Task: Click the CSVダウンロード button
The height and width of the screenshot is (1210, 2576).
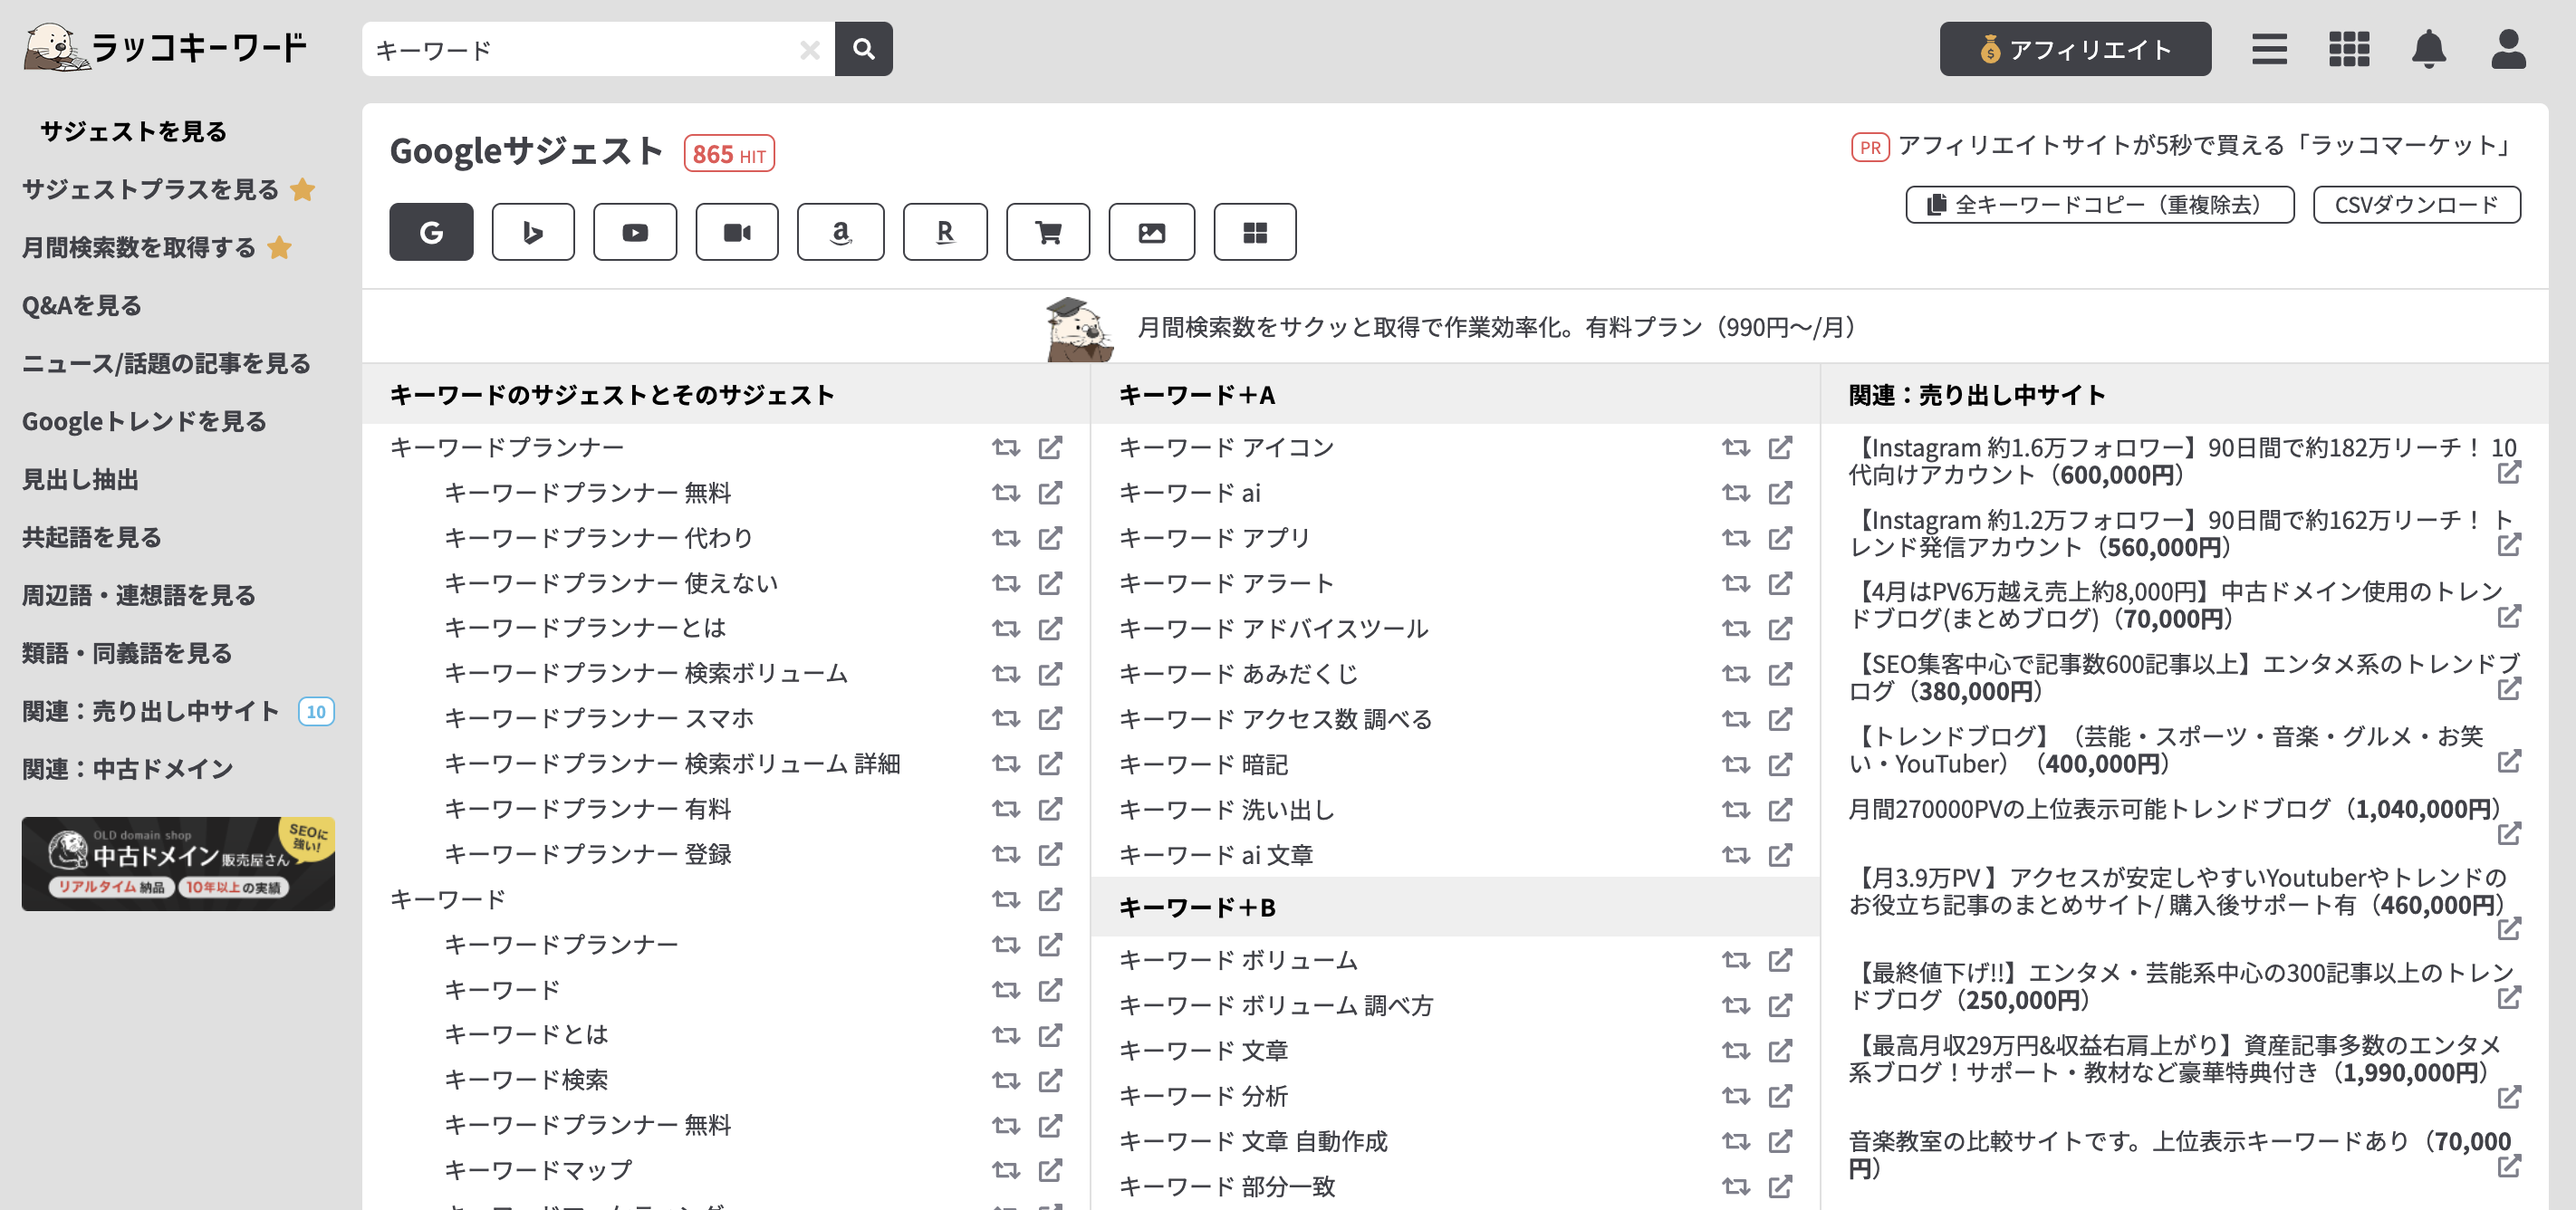Action: click(2416, 204)
